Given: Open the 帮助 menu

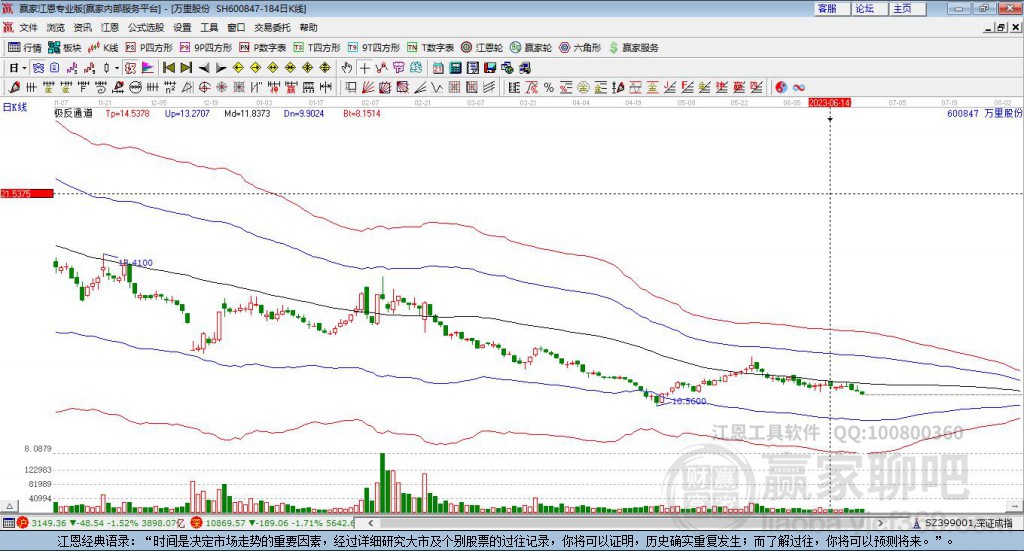Looking at the screenshot, I should (x=308, y=27).
